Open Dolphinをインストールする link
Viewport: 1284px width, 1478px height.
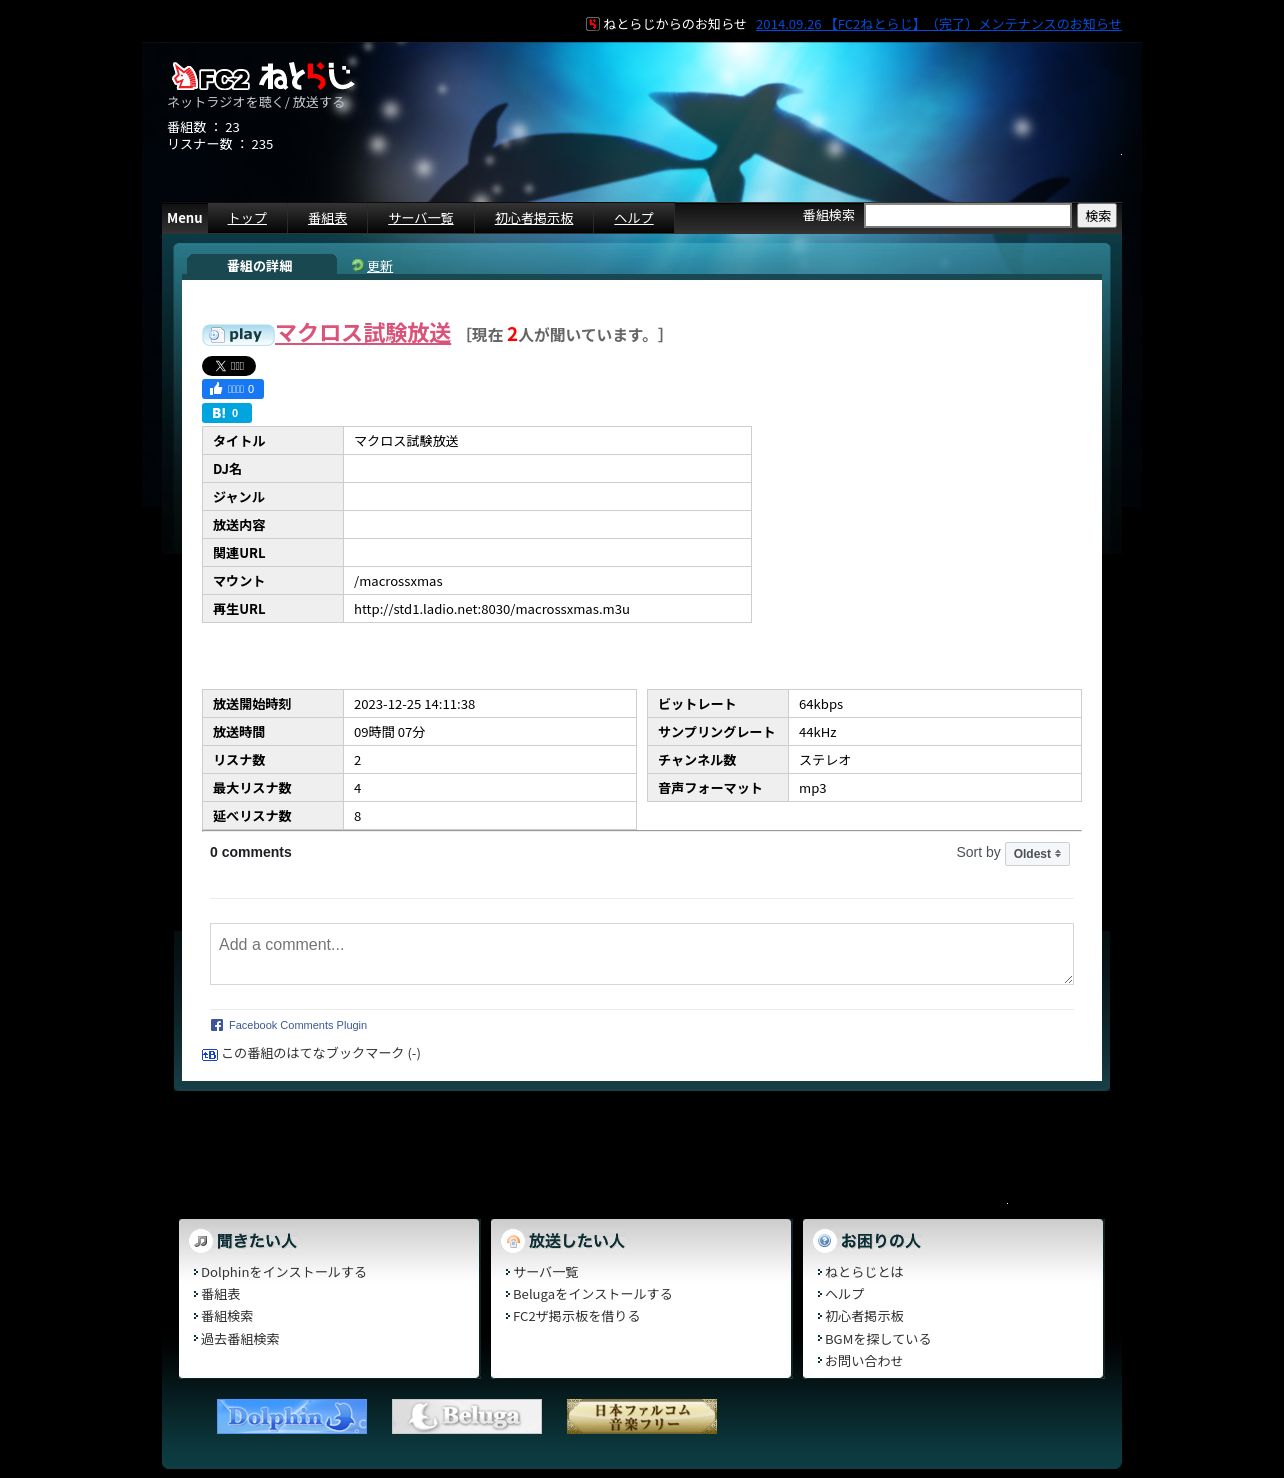284,1272
